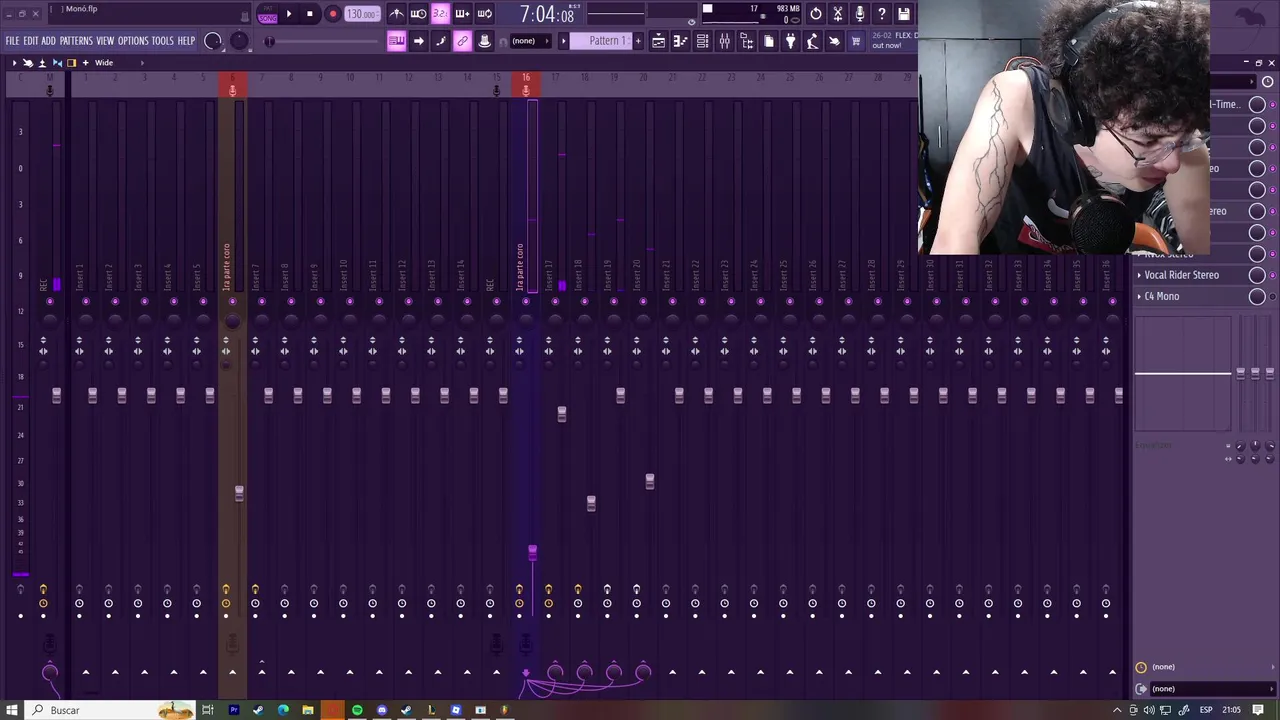Open the tempo tapper icon
The width and height of the screenshot is (1280, 720).
coord(813,41)
